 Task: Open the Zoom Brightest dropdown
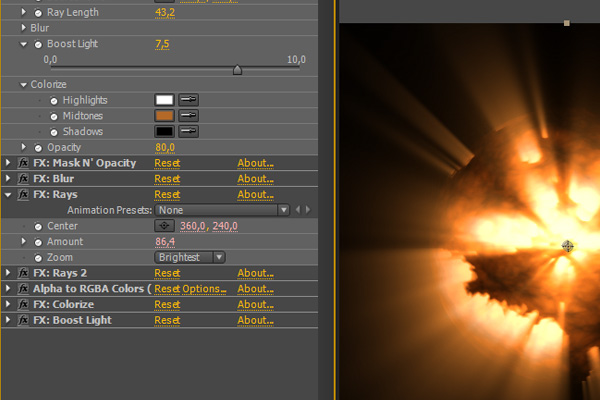(x=190, y=257)
